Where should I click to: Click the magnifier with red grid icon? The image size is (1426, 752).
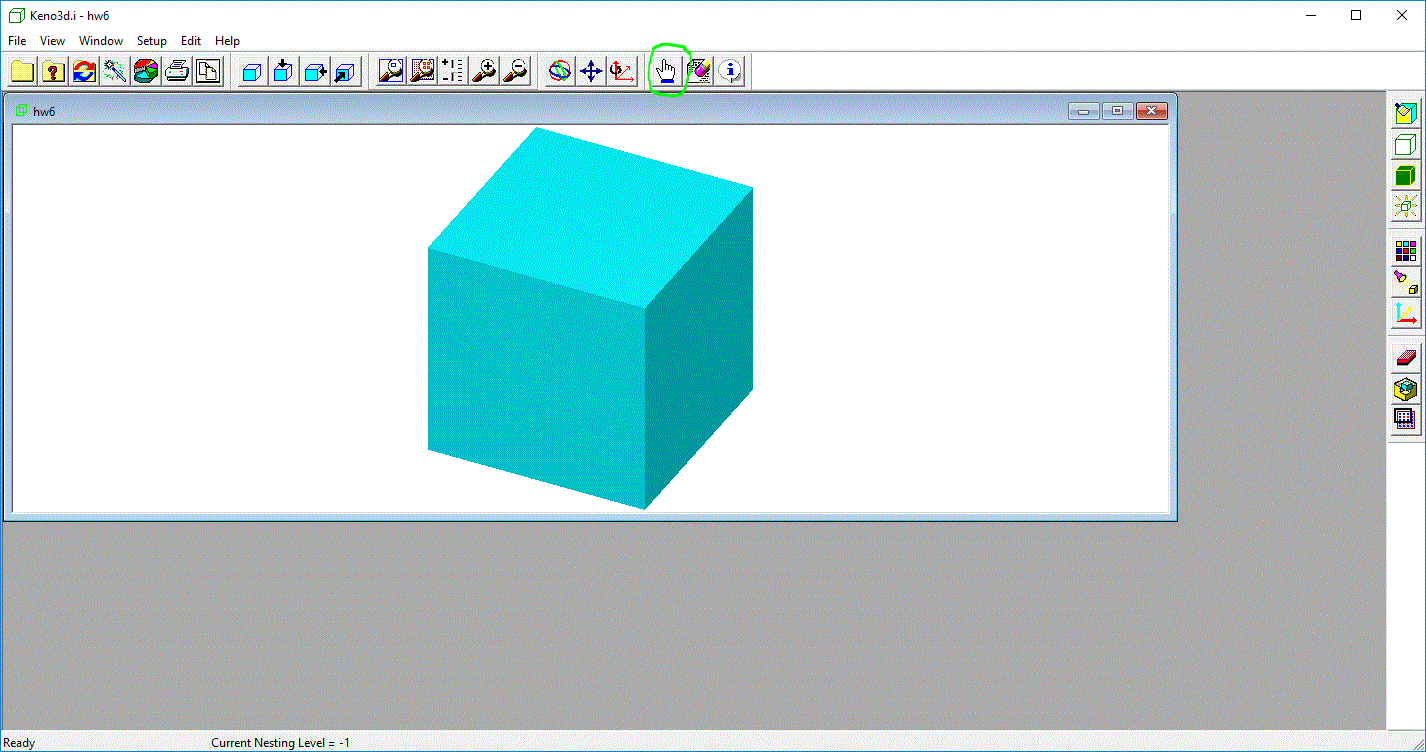(422, 71)
